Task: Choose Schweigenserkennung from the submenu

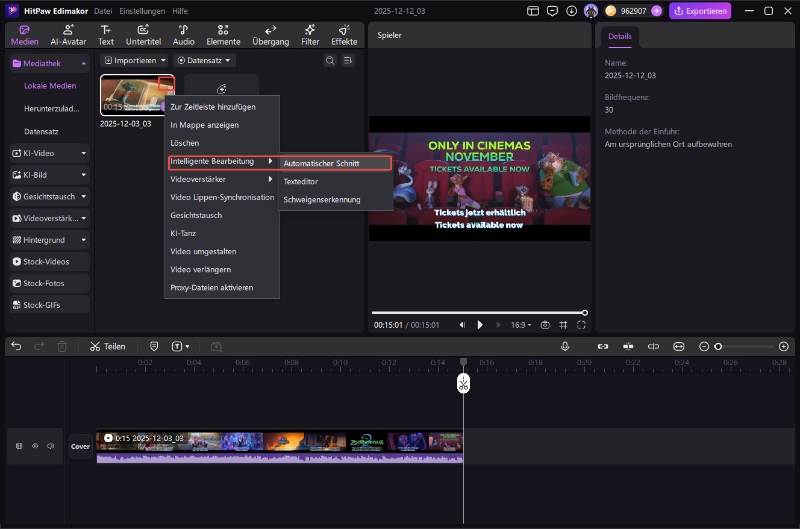Action: 336,199
